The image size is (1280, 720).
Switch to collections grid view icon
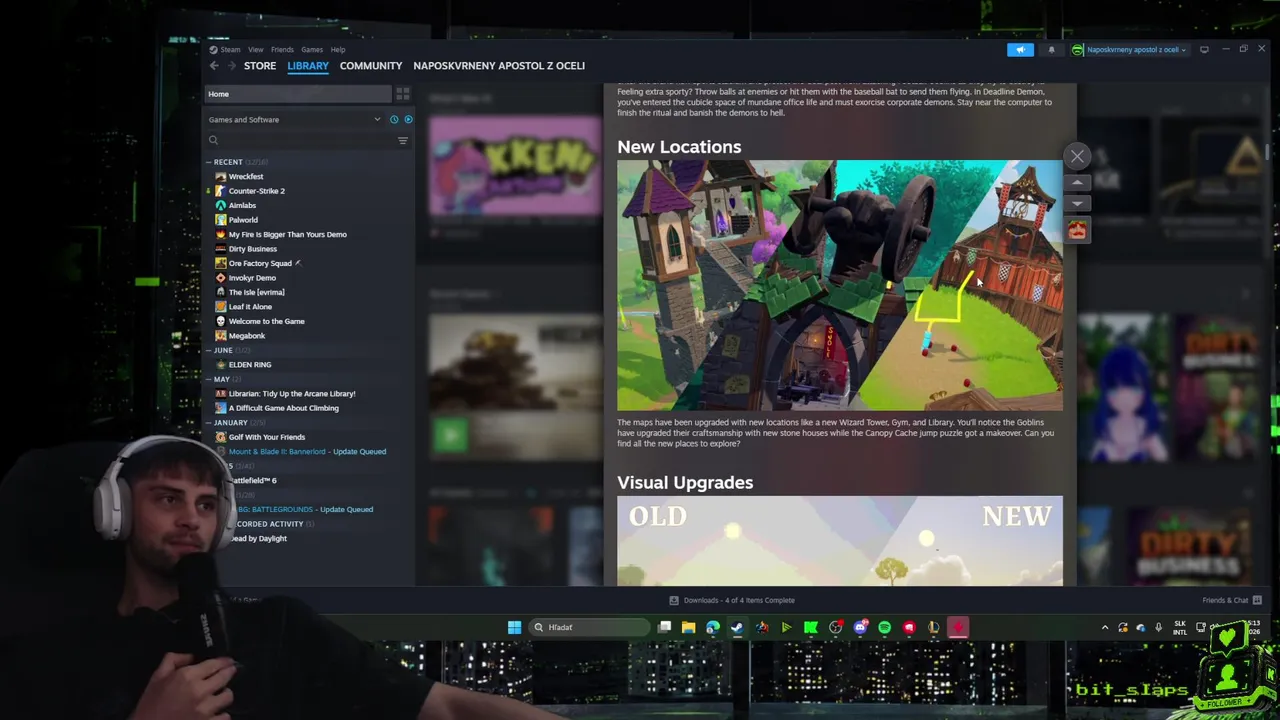(403, 94)
